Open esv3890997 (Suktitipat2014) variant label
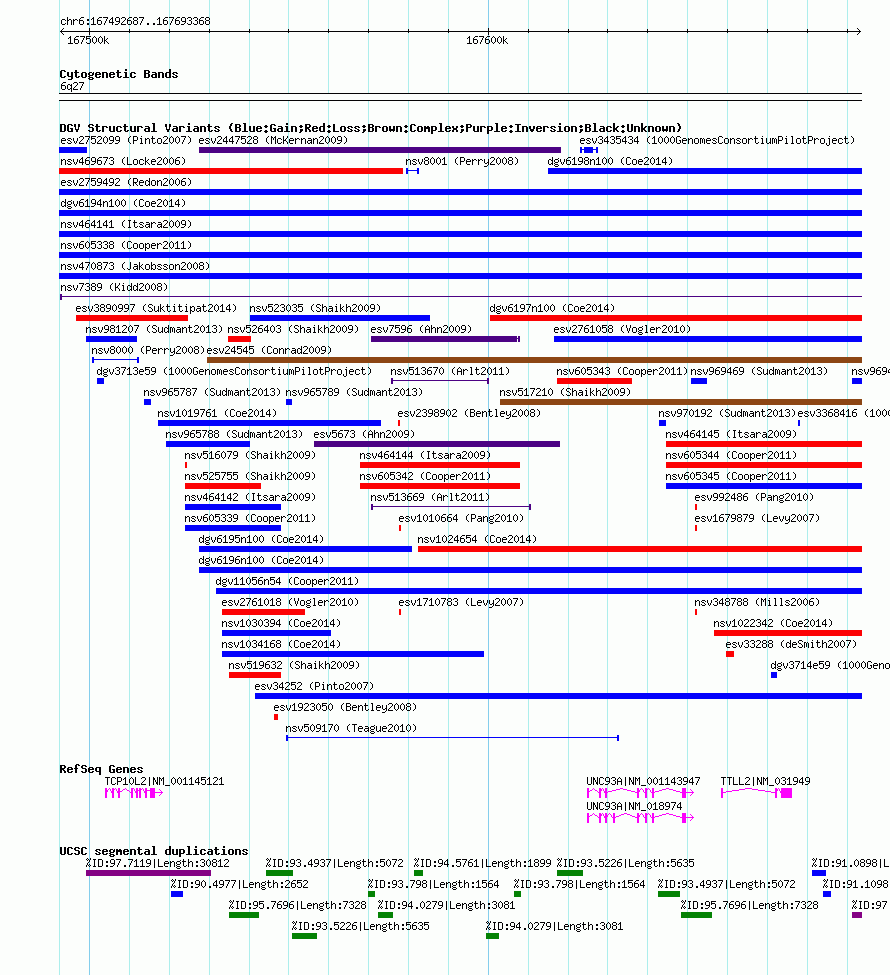 (x=156, y=308)
